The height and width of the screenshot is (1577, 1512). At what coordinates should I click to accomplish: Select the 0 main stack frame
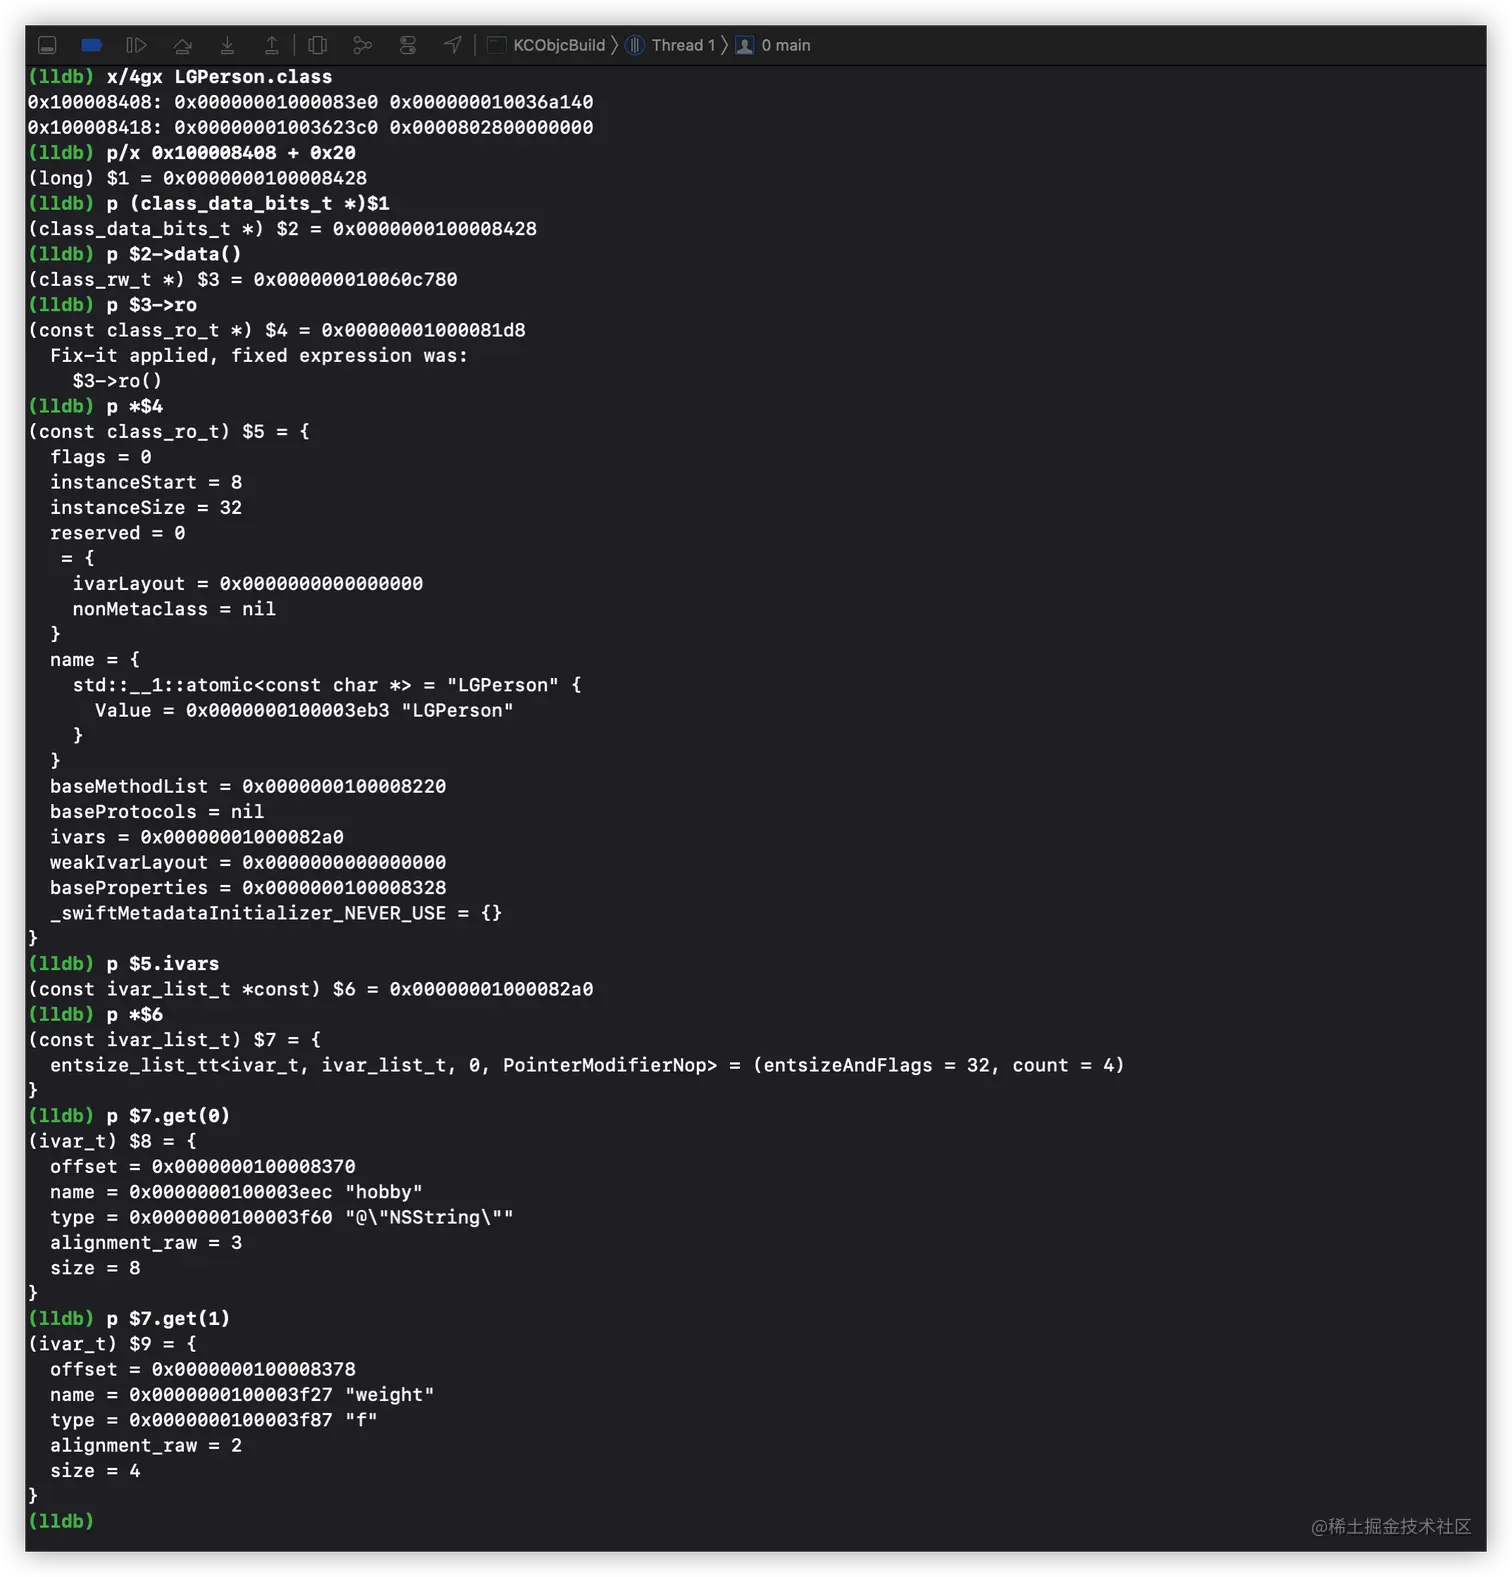pos(785,45)
